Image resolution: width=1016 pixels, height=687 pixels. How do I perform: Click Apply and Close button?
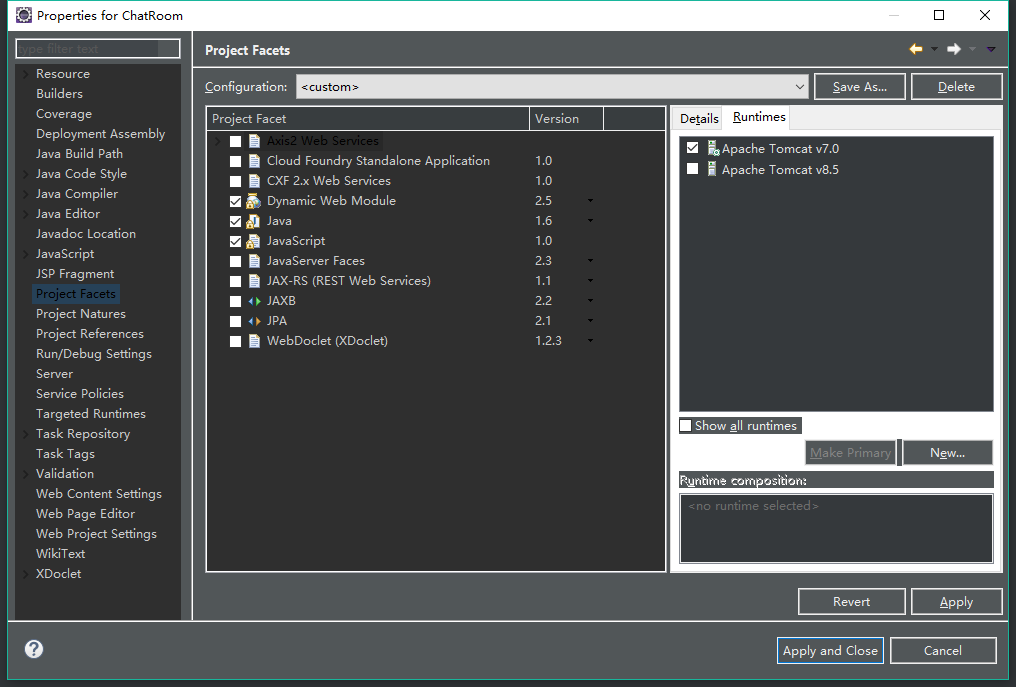830,651
